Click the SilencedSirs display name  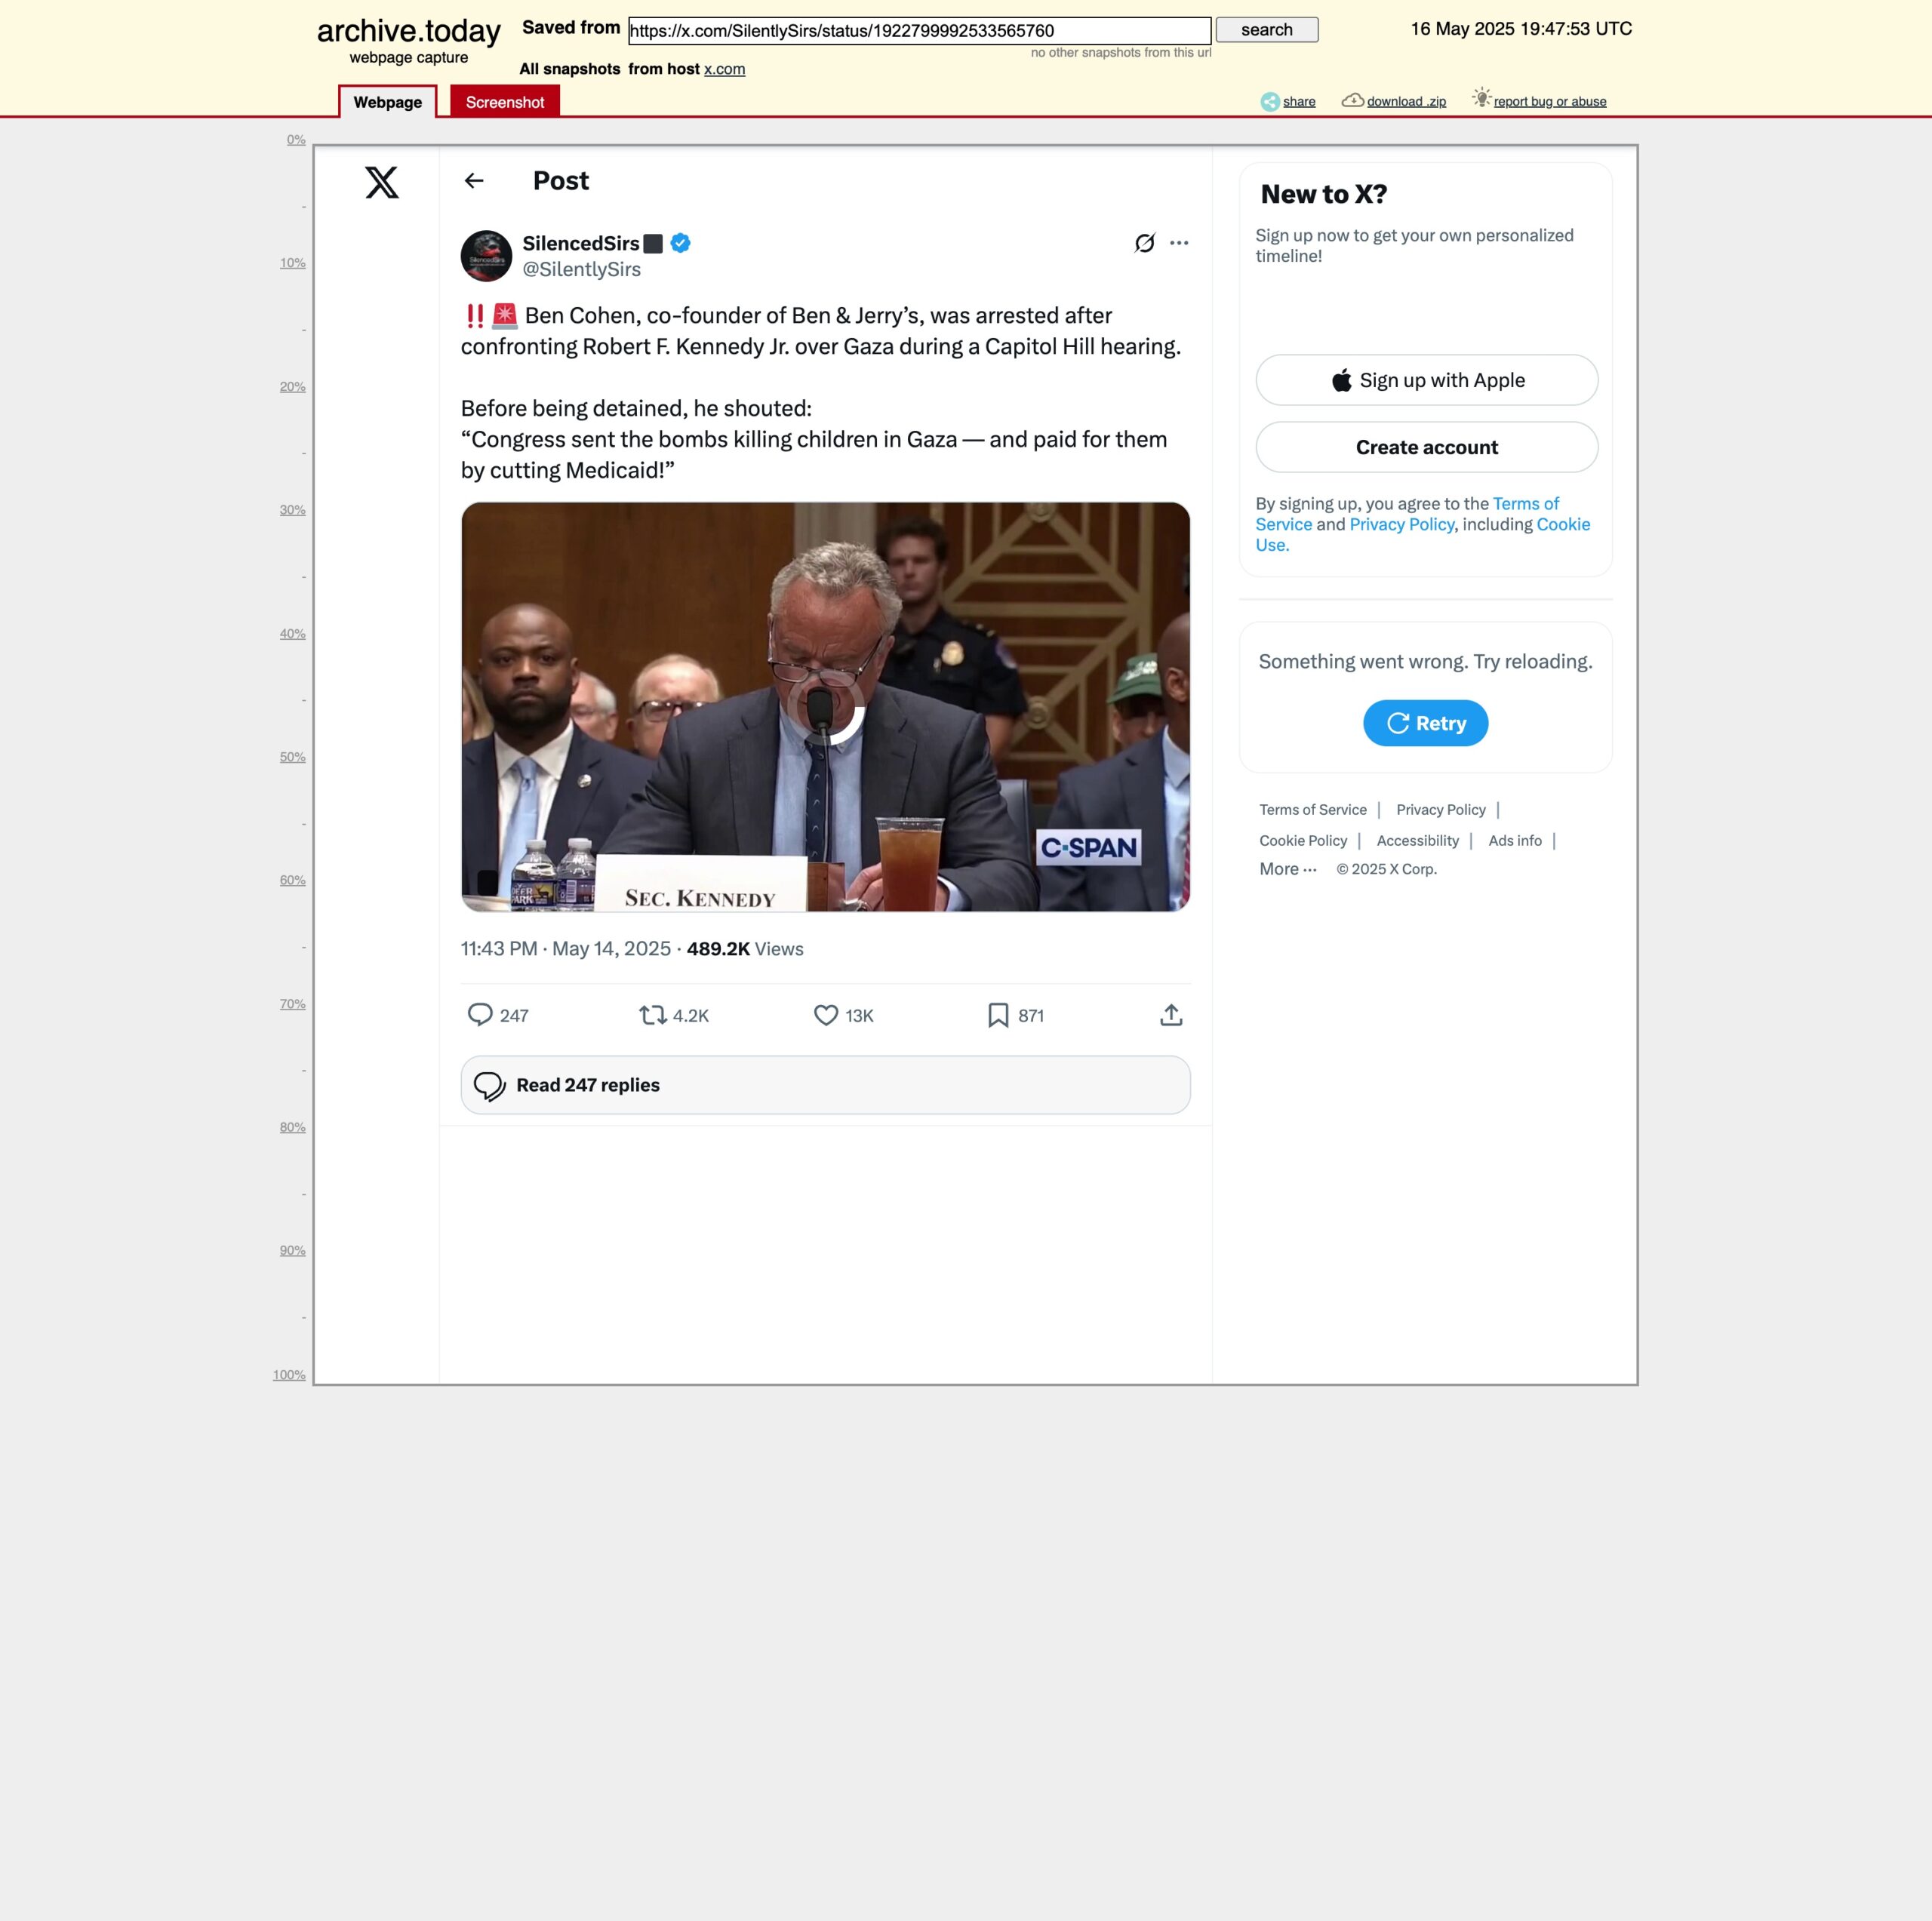point(580,243)
